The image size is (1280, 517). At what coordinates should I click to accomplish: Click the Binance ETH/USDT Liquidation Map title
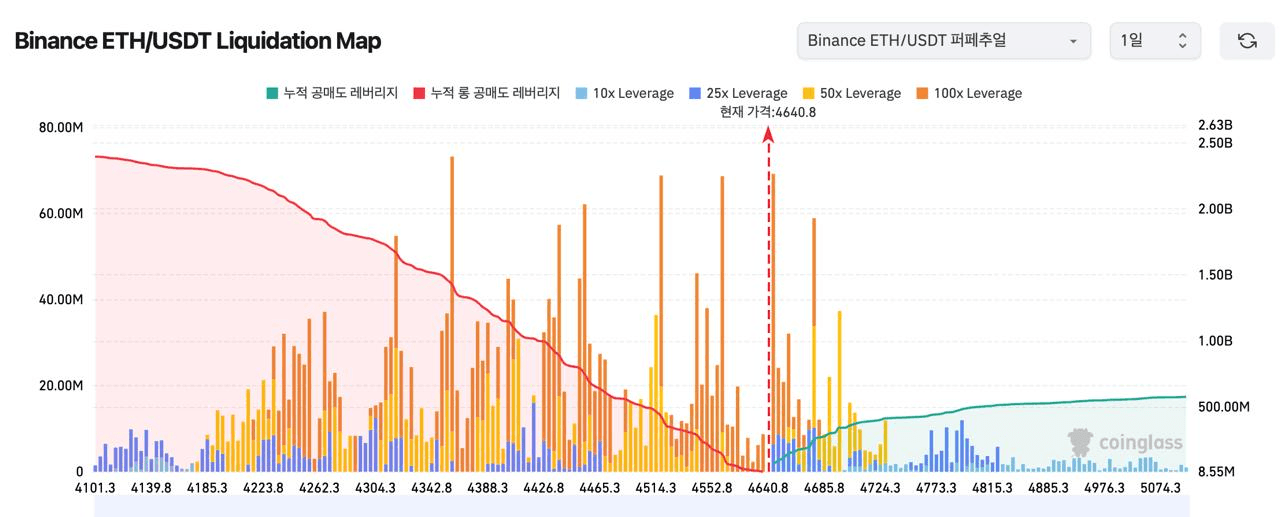[x=197, y=41]
